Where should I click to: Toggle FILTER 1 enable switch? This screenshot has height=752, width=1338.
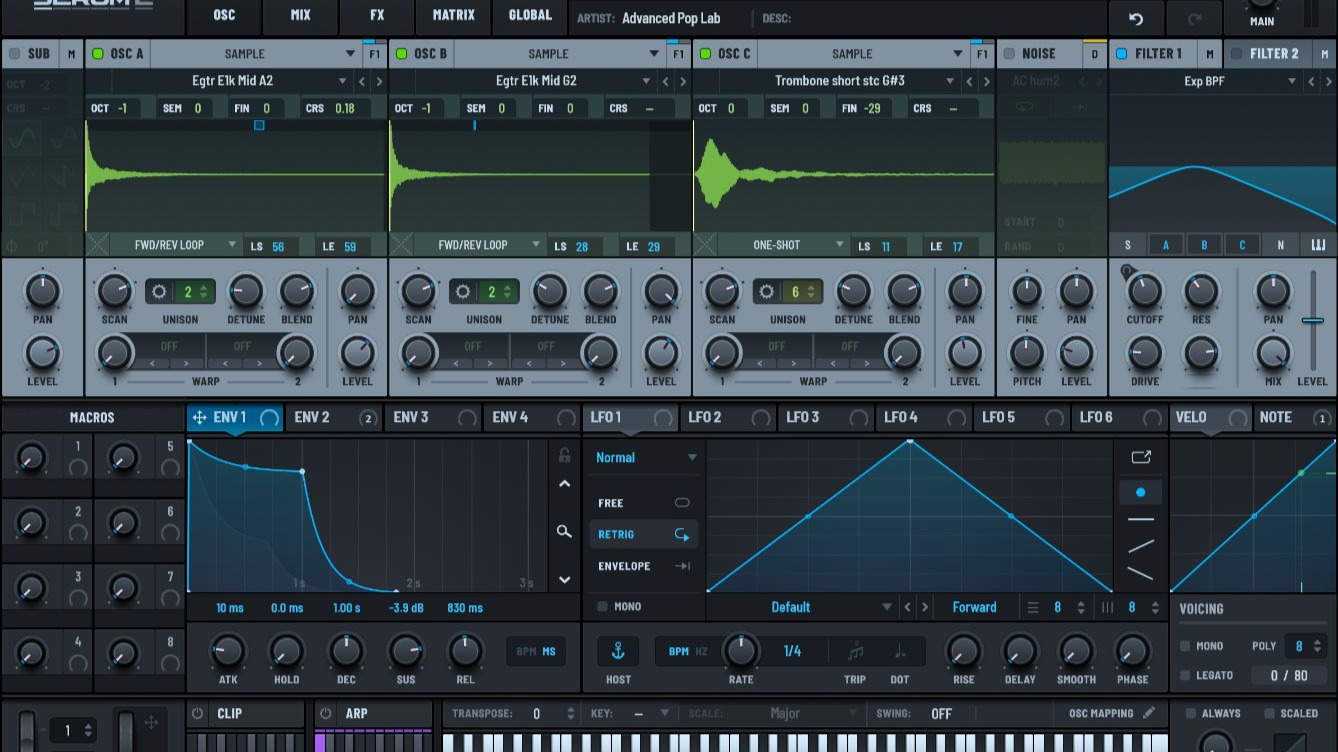click(1121, 54)
